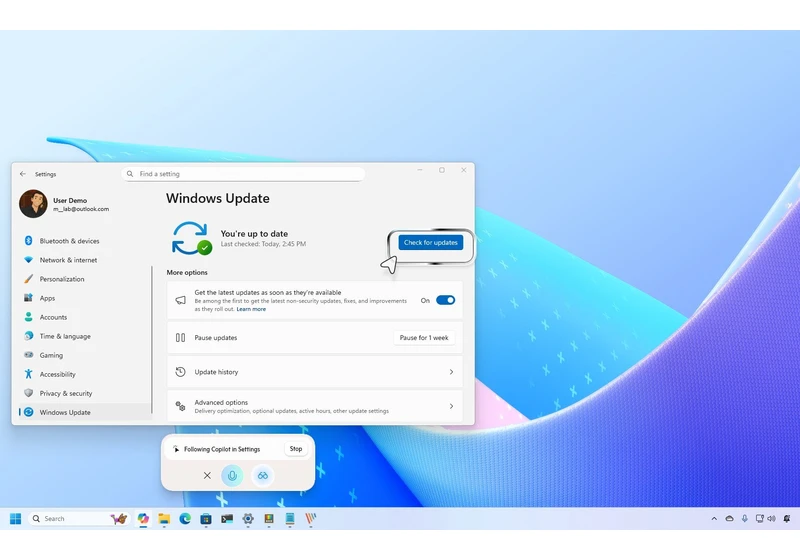
Task: Select Gaming in the sidebar
Action: [51, 355]
